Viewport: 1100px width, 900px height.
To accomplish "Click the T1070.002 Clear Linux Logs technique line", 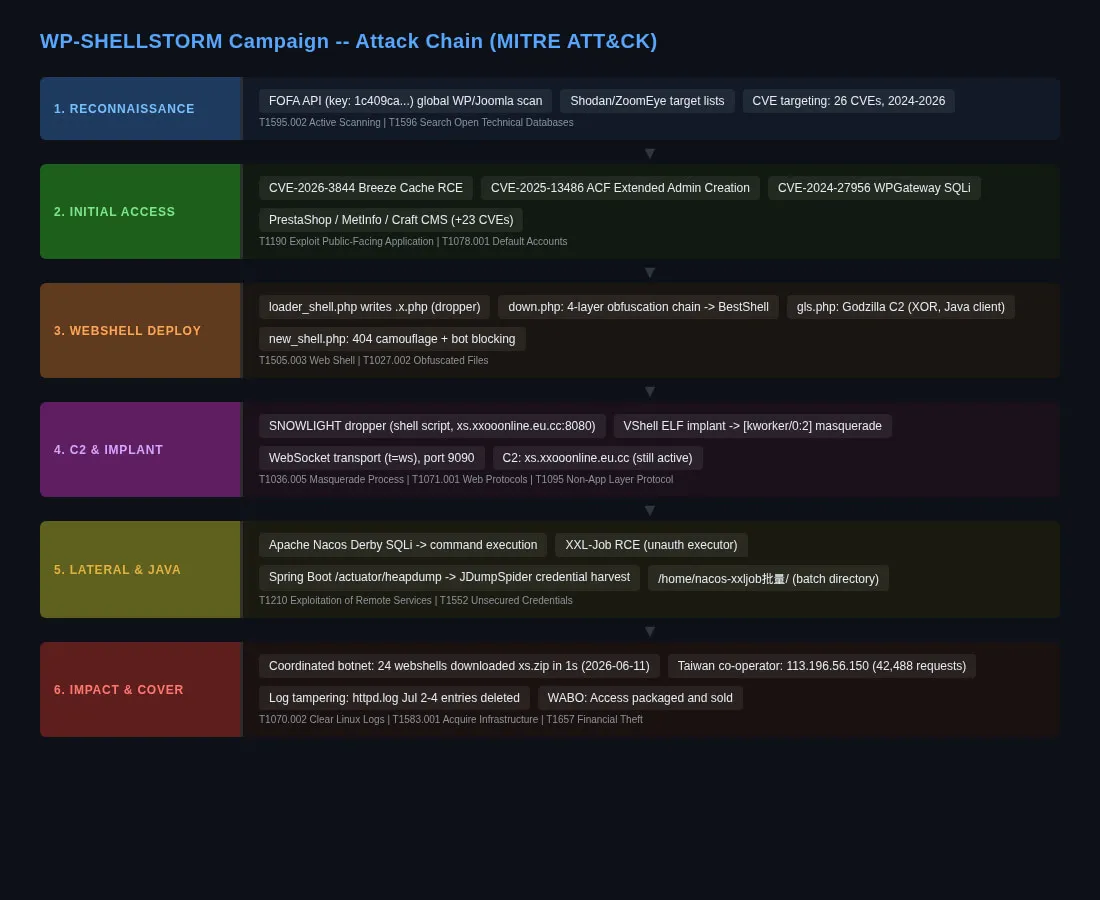I will tap(450, 720).
